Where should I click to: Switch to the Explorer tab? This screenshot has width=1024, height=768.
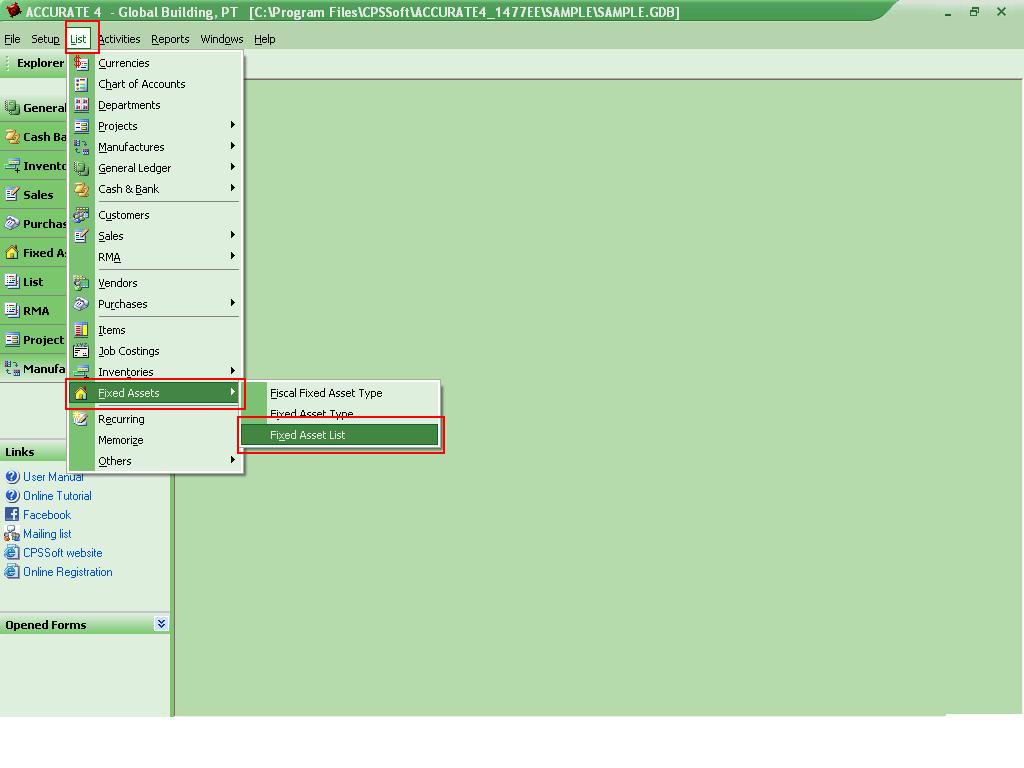pos(40,62)
